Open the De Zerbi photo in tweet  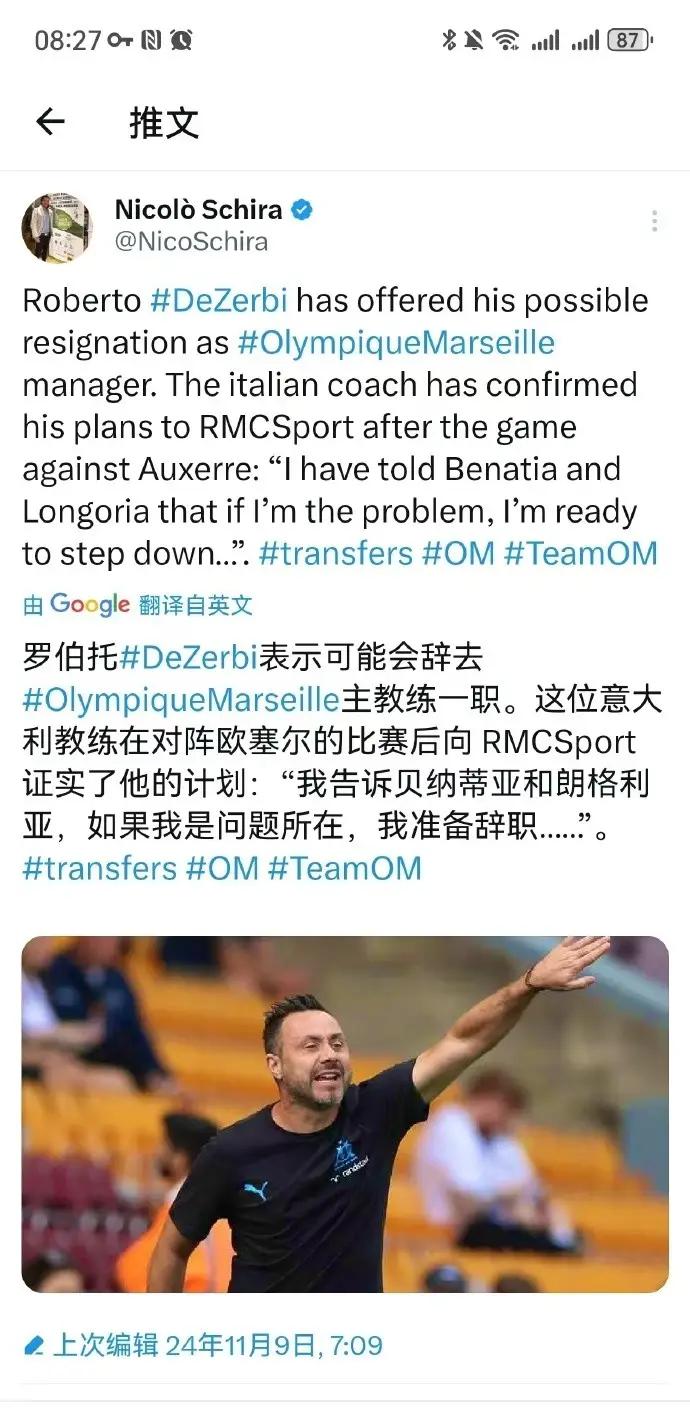click(345, 1114)
